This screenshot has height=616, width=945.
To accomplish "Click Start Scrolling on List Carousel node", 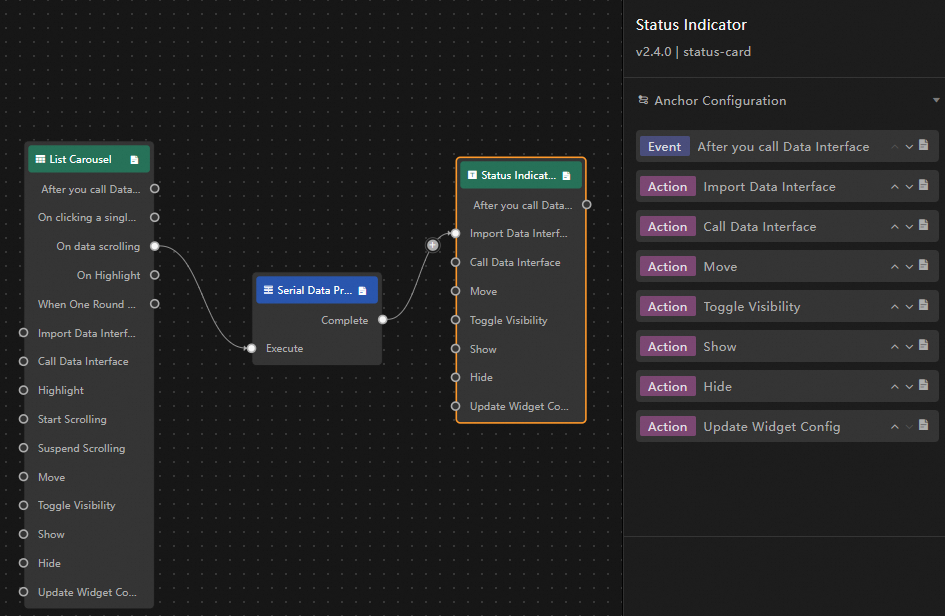I will click(x=72, y=420).
